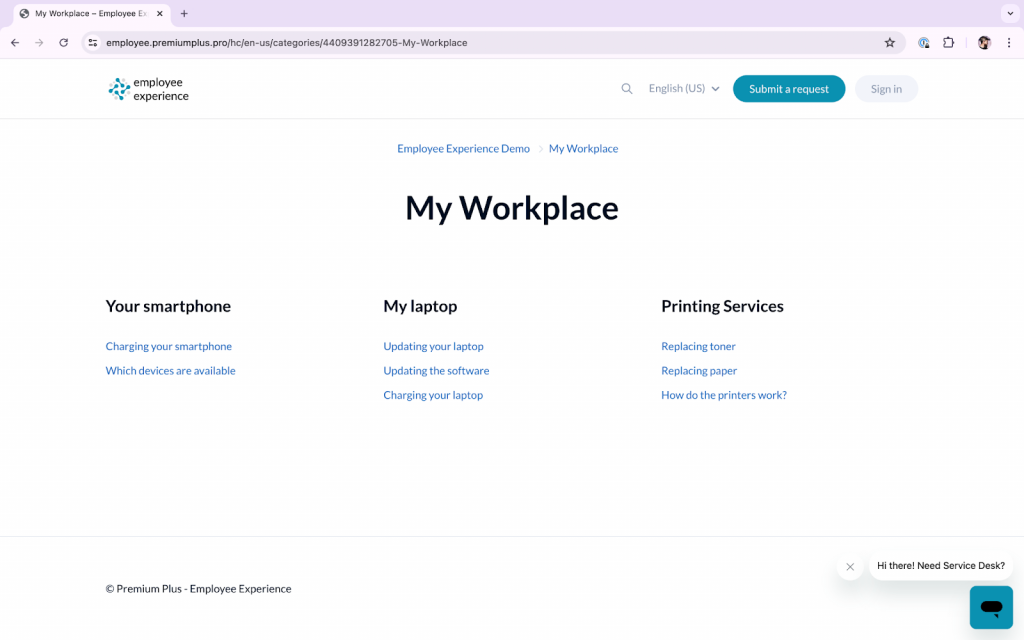Reload the page

[x=64, y=43]
